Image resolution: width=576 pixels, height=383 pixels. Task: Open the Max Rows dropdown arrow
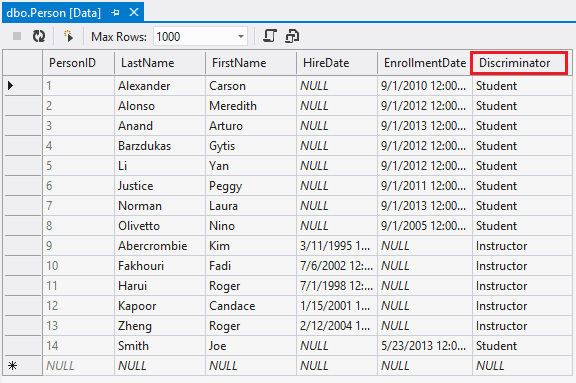[x=241, y=36]
